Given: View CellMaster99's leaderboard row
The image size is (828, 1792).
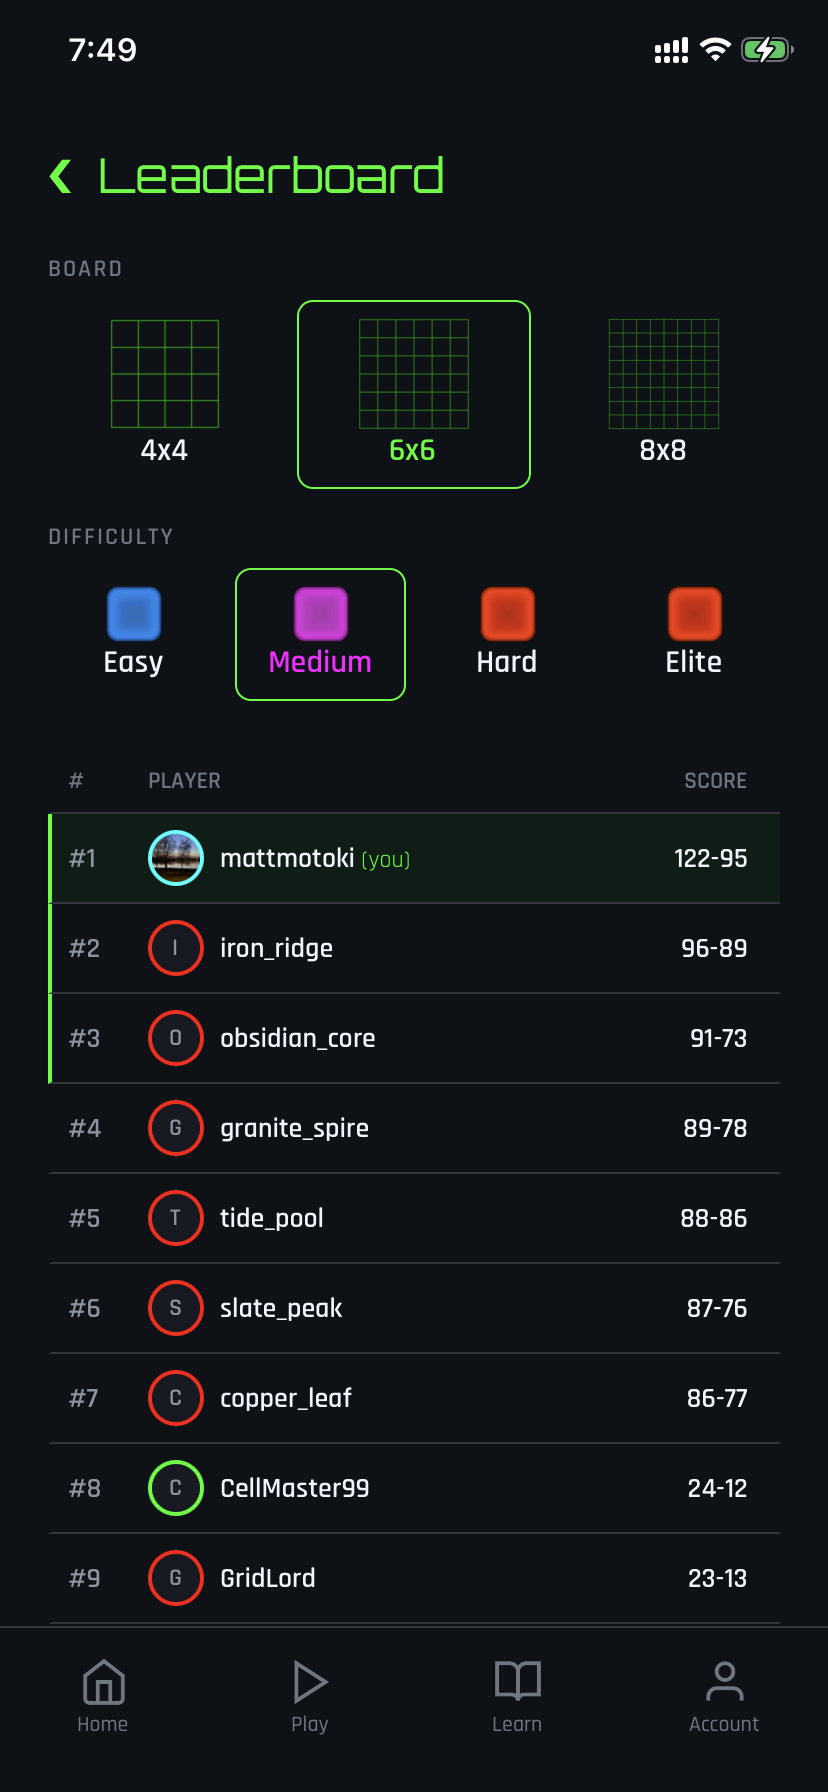Looking at the screenshot, I should 414,1487.
